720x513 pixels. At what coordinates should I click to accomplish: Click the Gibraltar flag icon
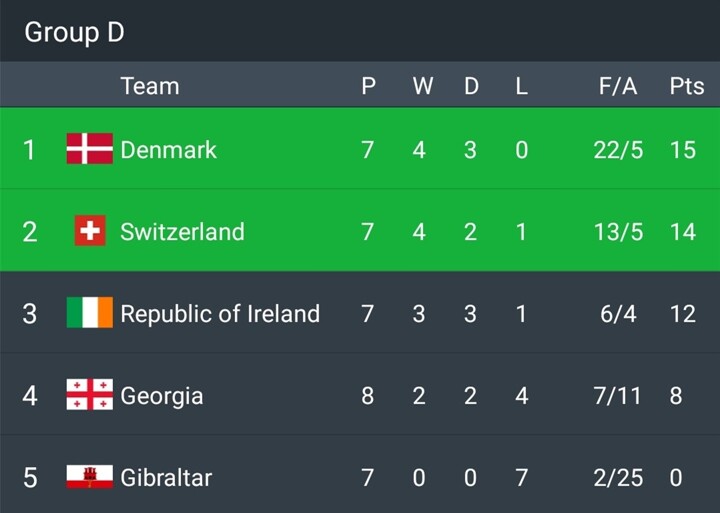pos(89,477)
